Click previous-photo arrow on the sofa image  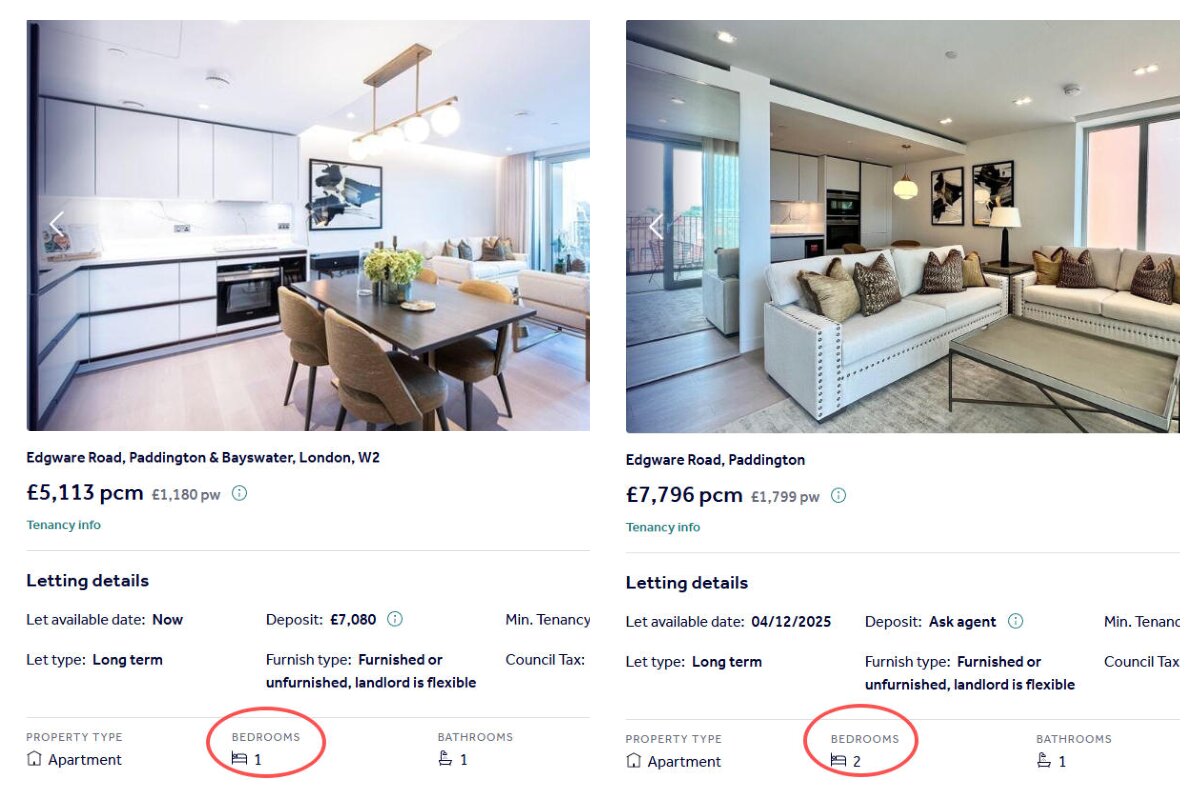click(x=655, y=227)
